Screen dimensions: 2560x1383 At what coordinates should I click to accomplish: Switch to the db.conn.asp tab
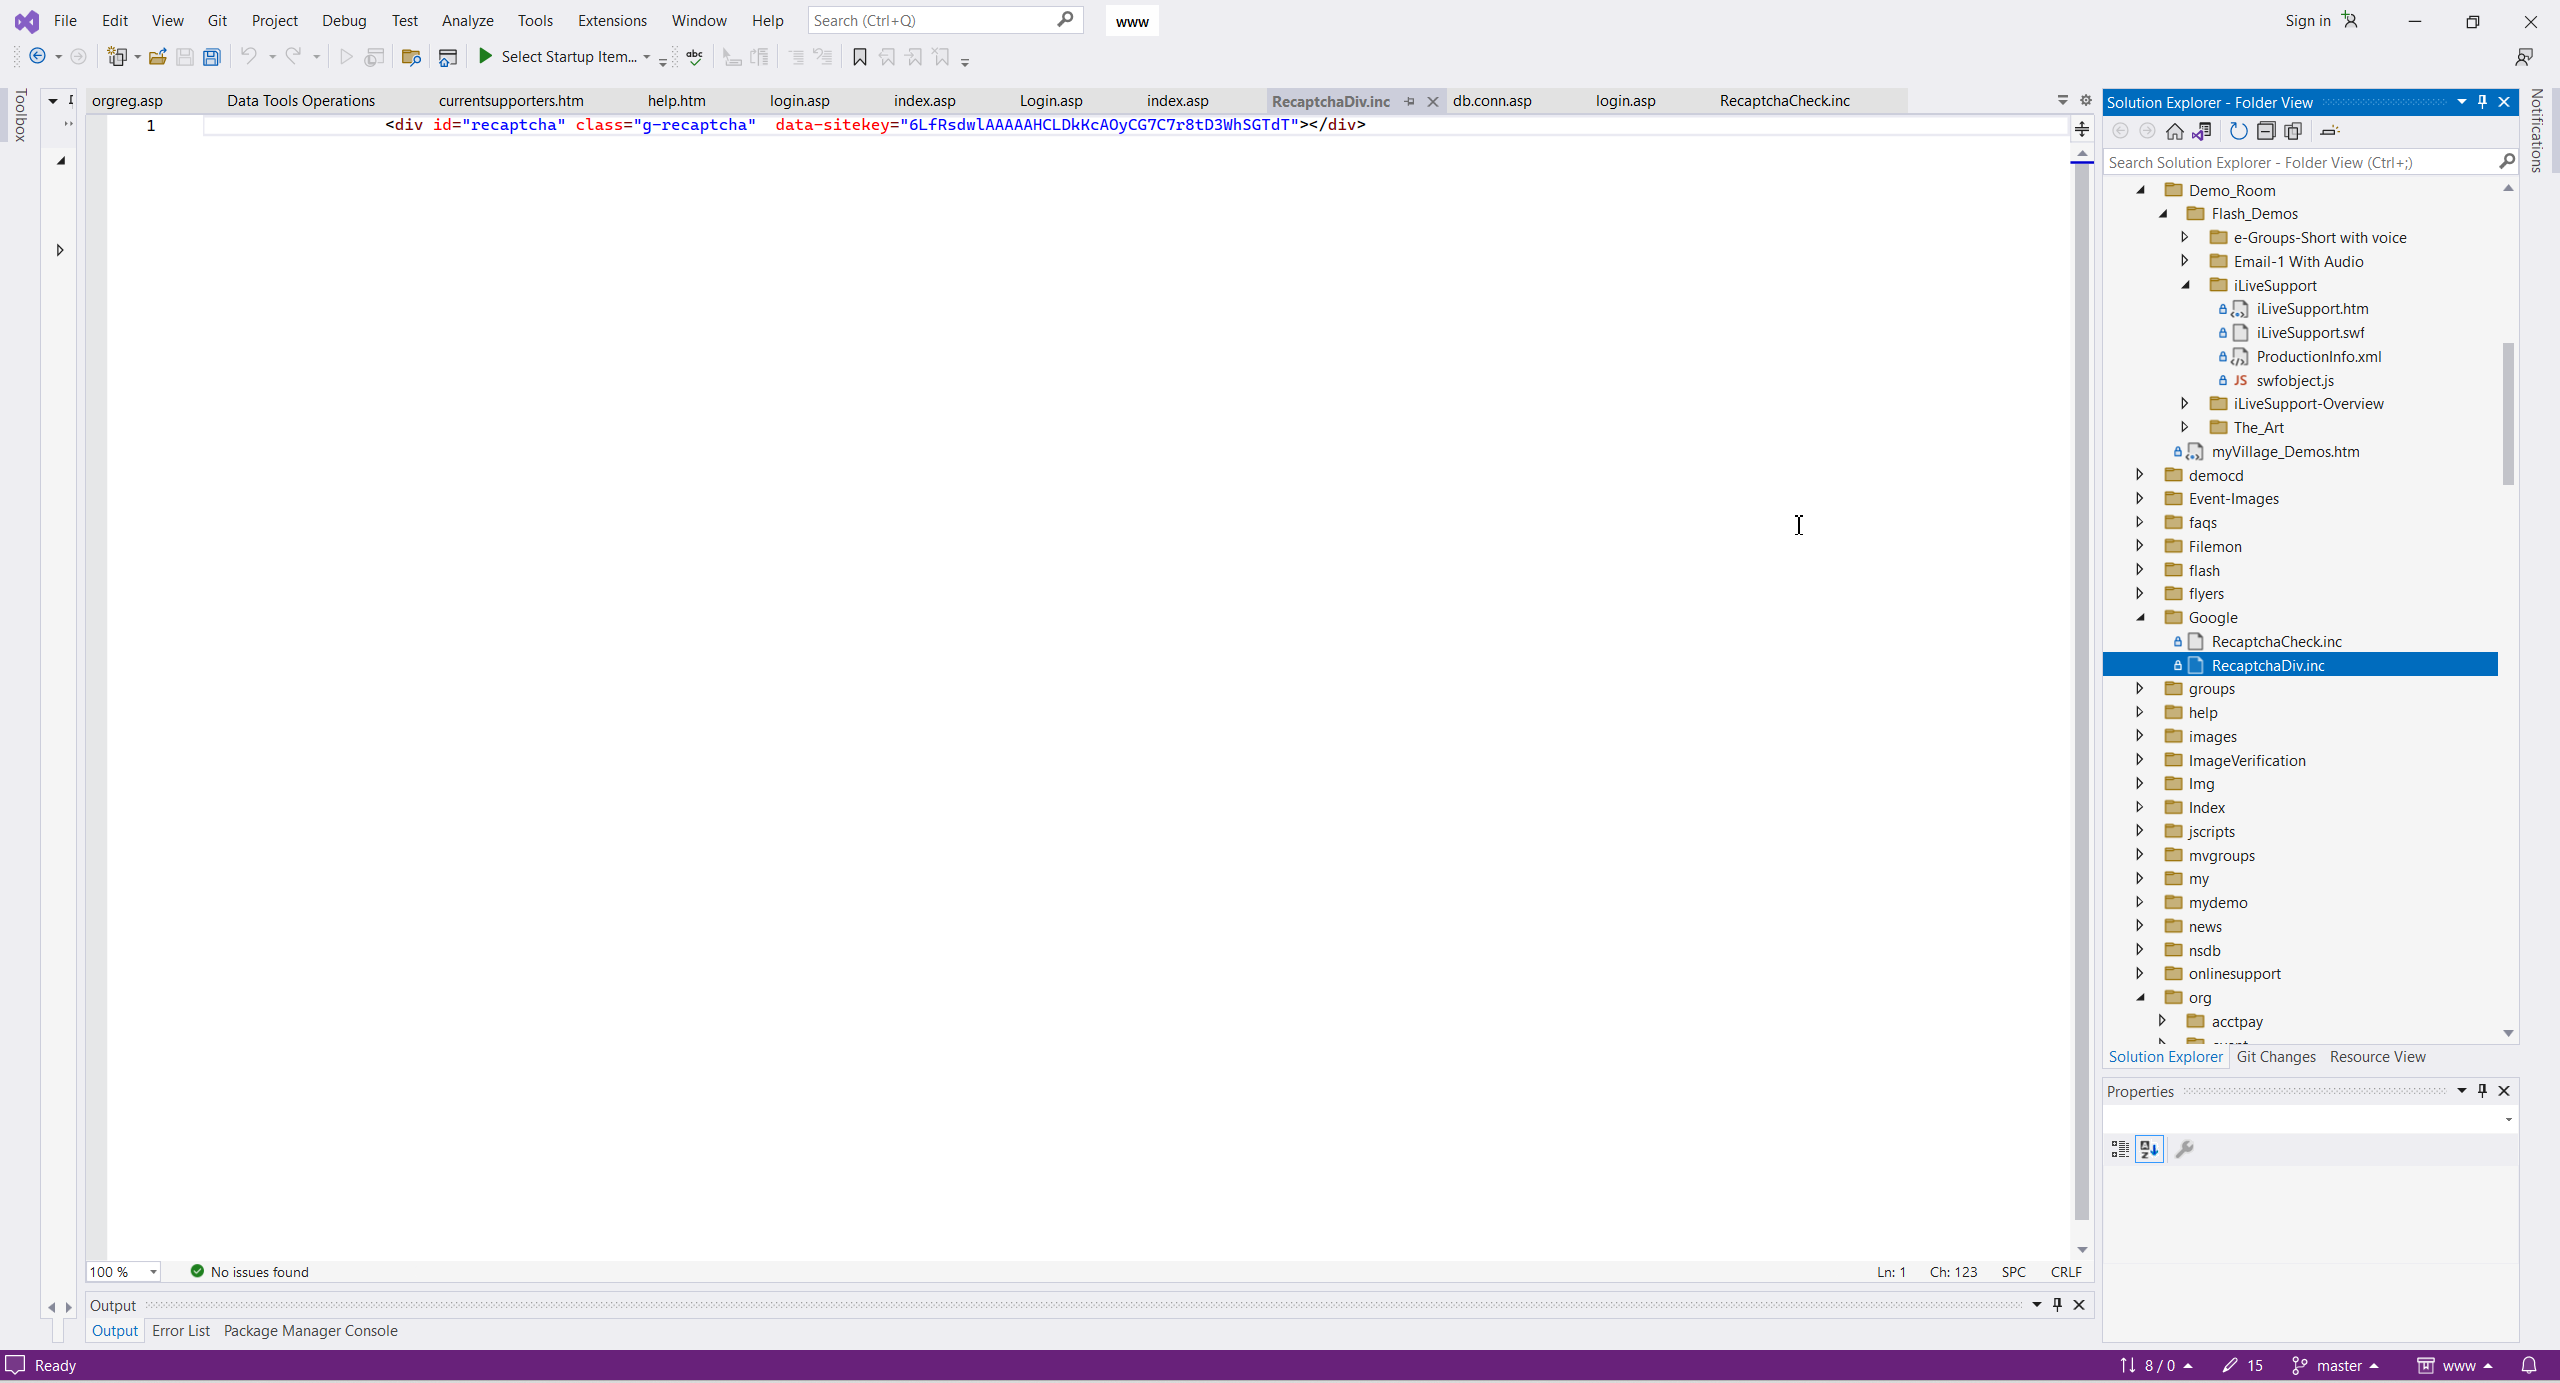pos(1491,101)
